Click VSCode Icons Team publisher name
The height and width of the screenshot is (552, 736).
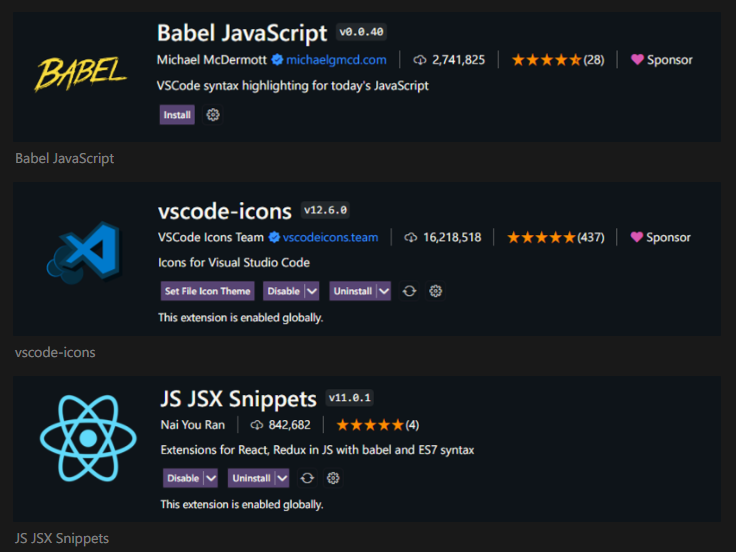click(x=211, y=238)
